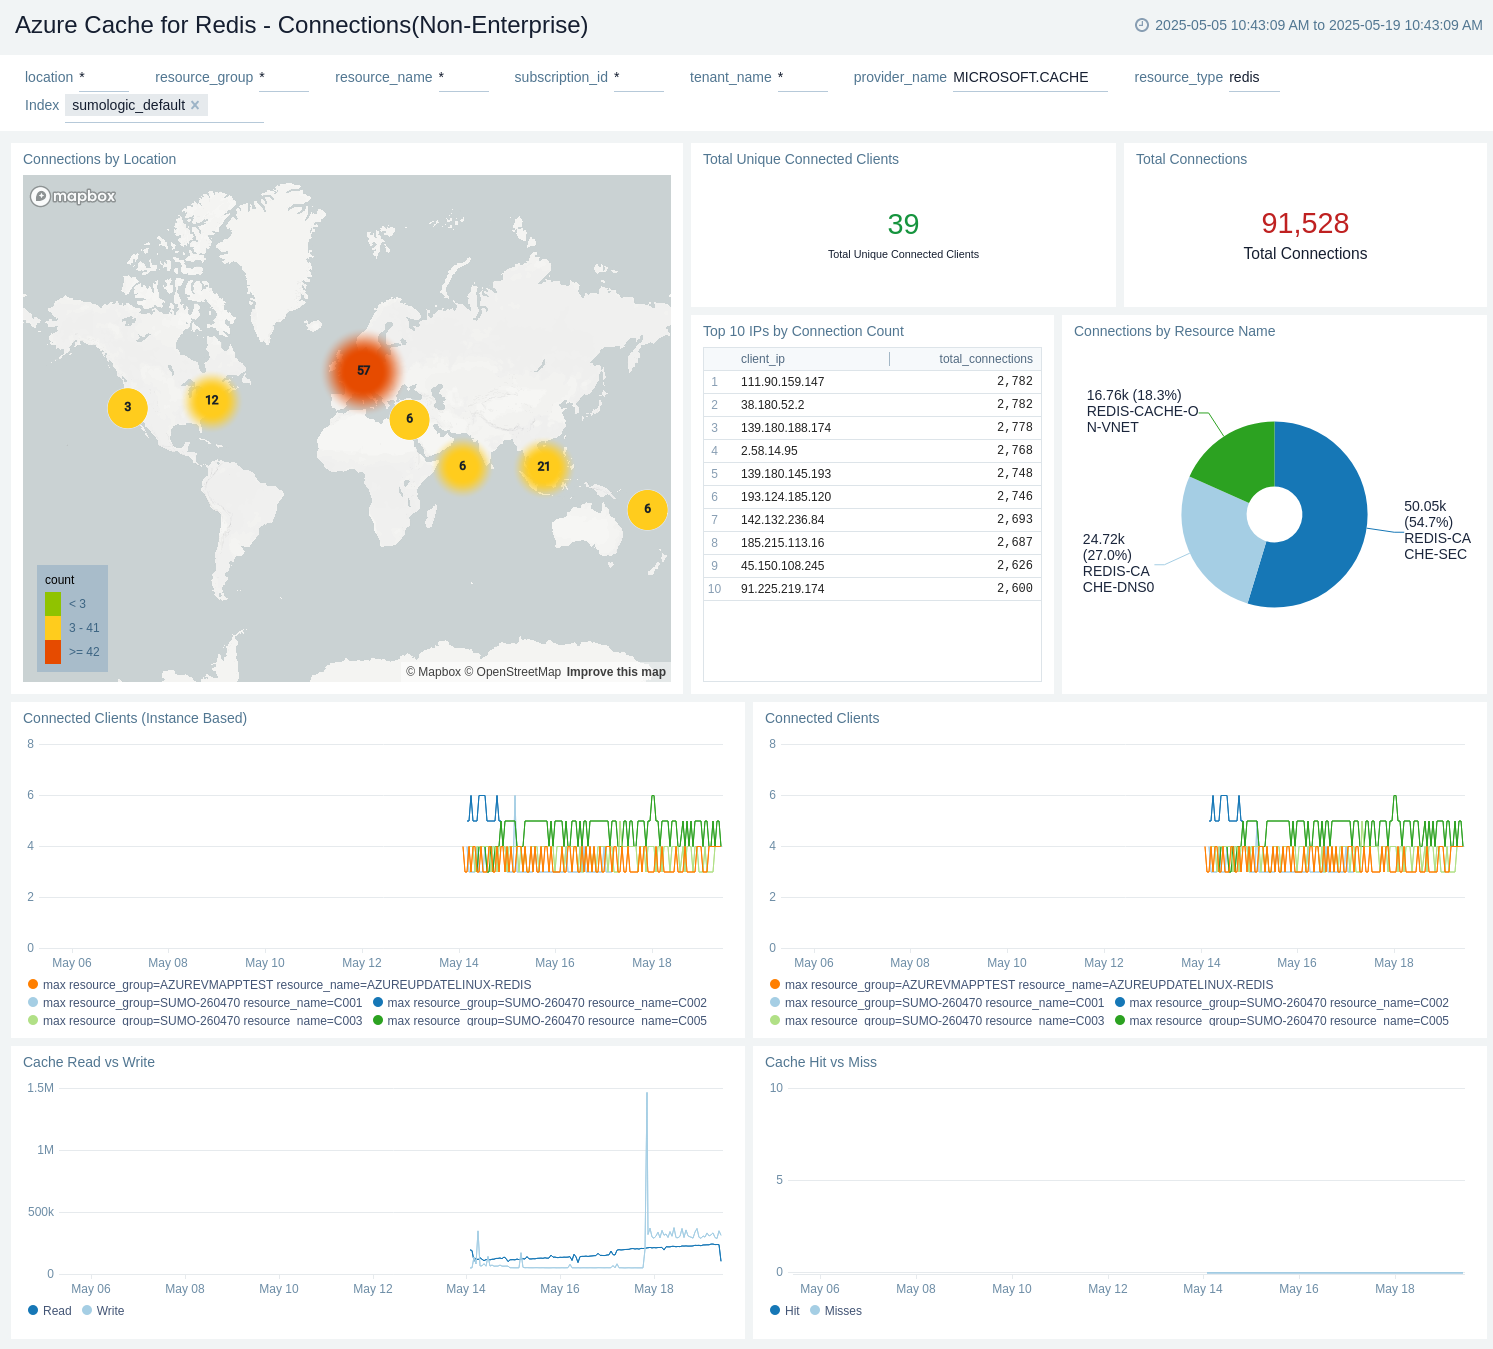
Task: Click the orange '>= 42' legend swatch
Action: click(53, 652)
